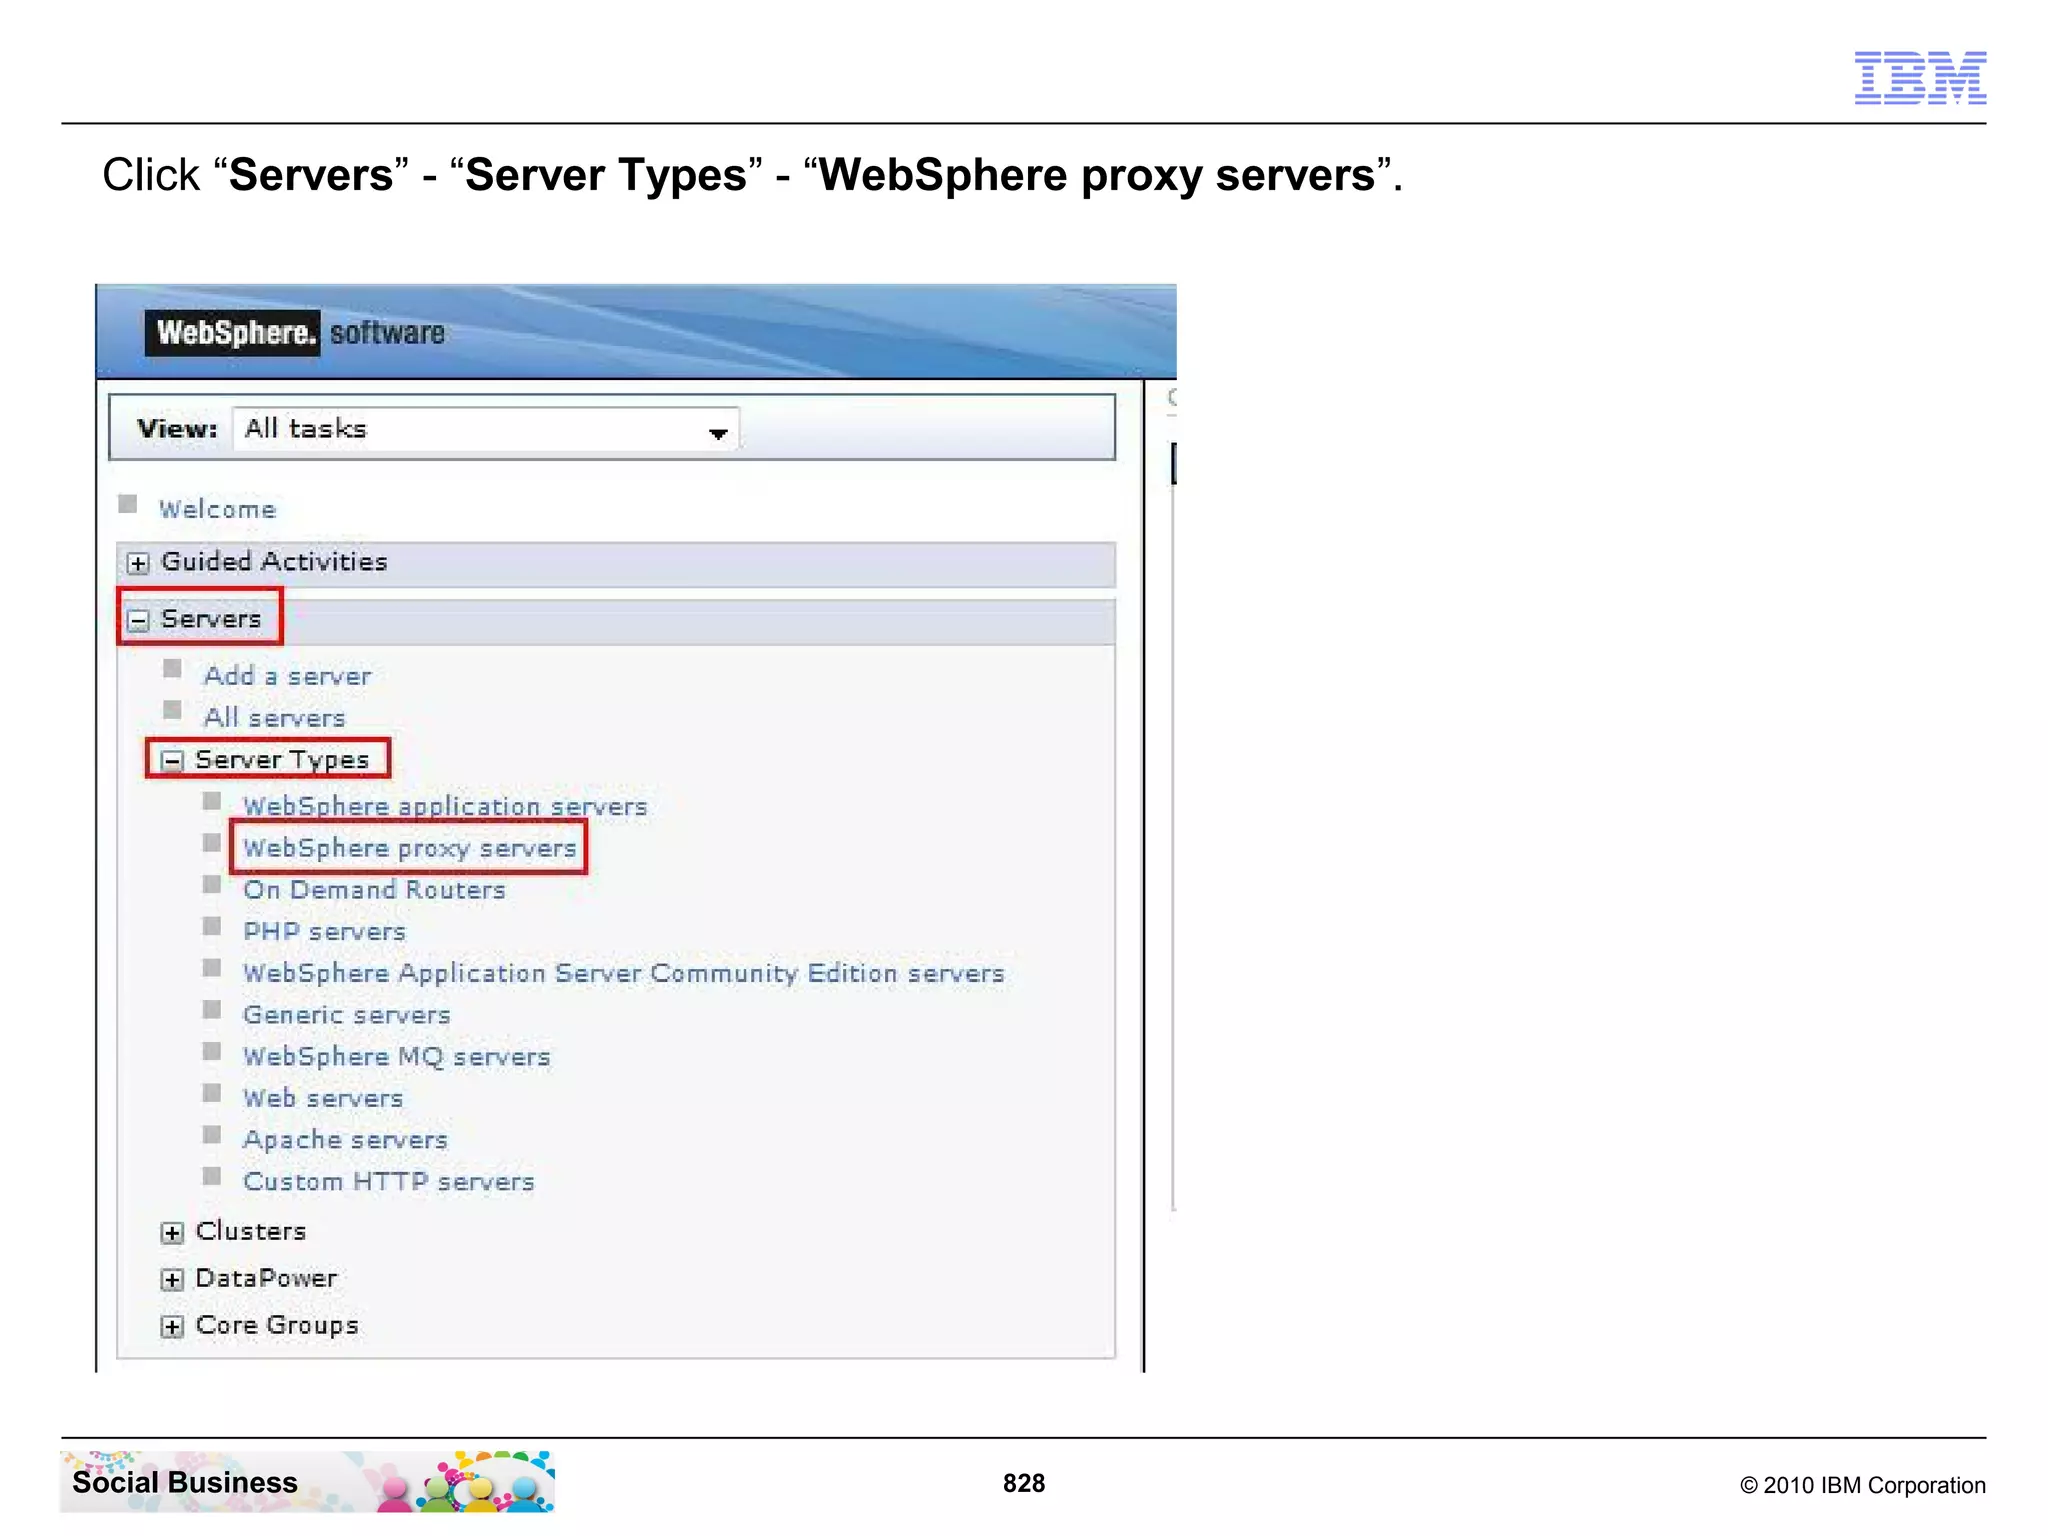The image size is (2048, 1536).
Task: Expand the Clusters node
Action: (172, 1233)
